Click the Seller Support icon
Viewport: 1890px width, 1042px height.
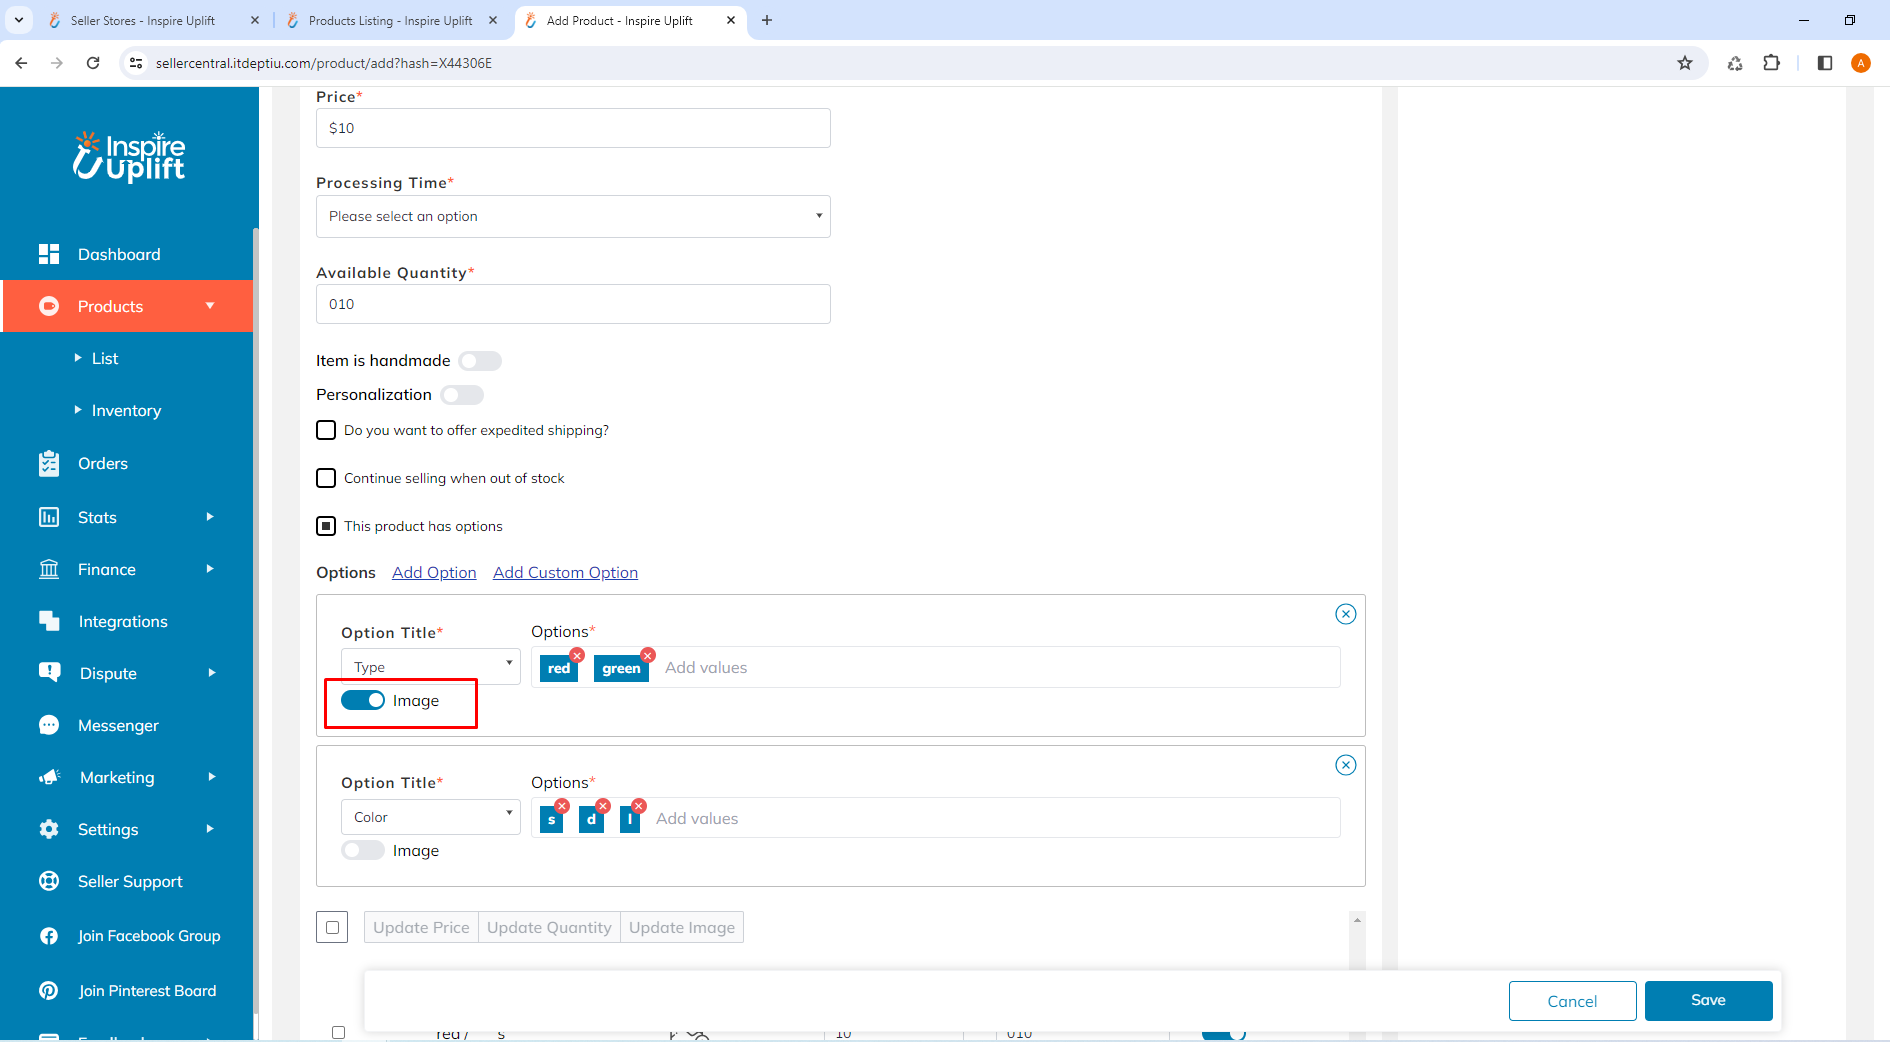click(49, 881)
